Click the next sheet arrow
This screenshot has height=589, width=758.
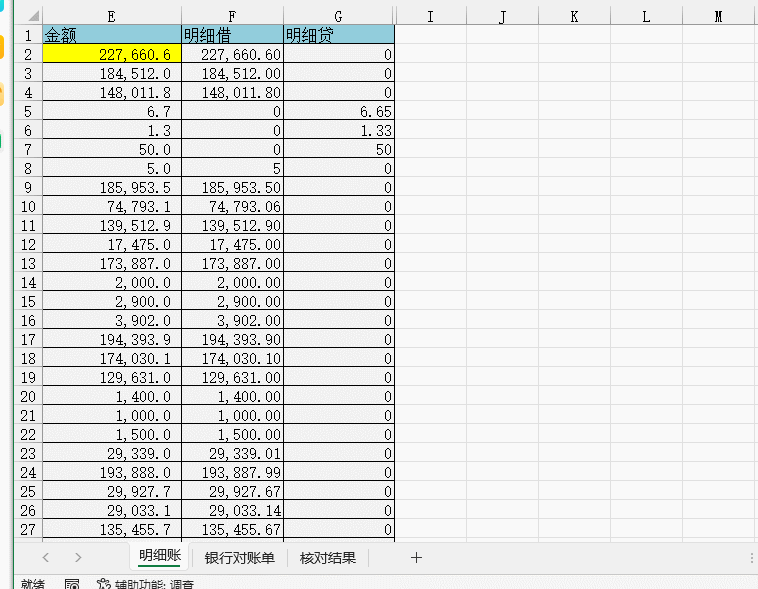[x=78, y=558]
